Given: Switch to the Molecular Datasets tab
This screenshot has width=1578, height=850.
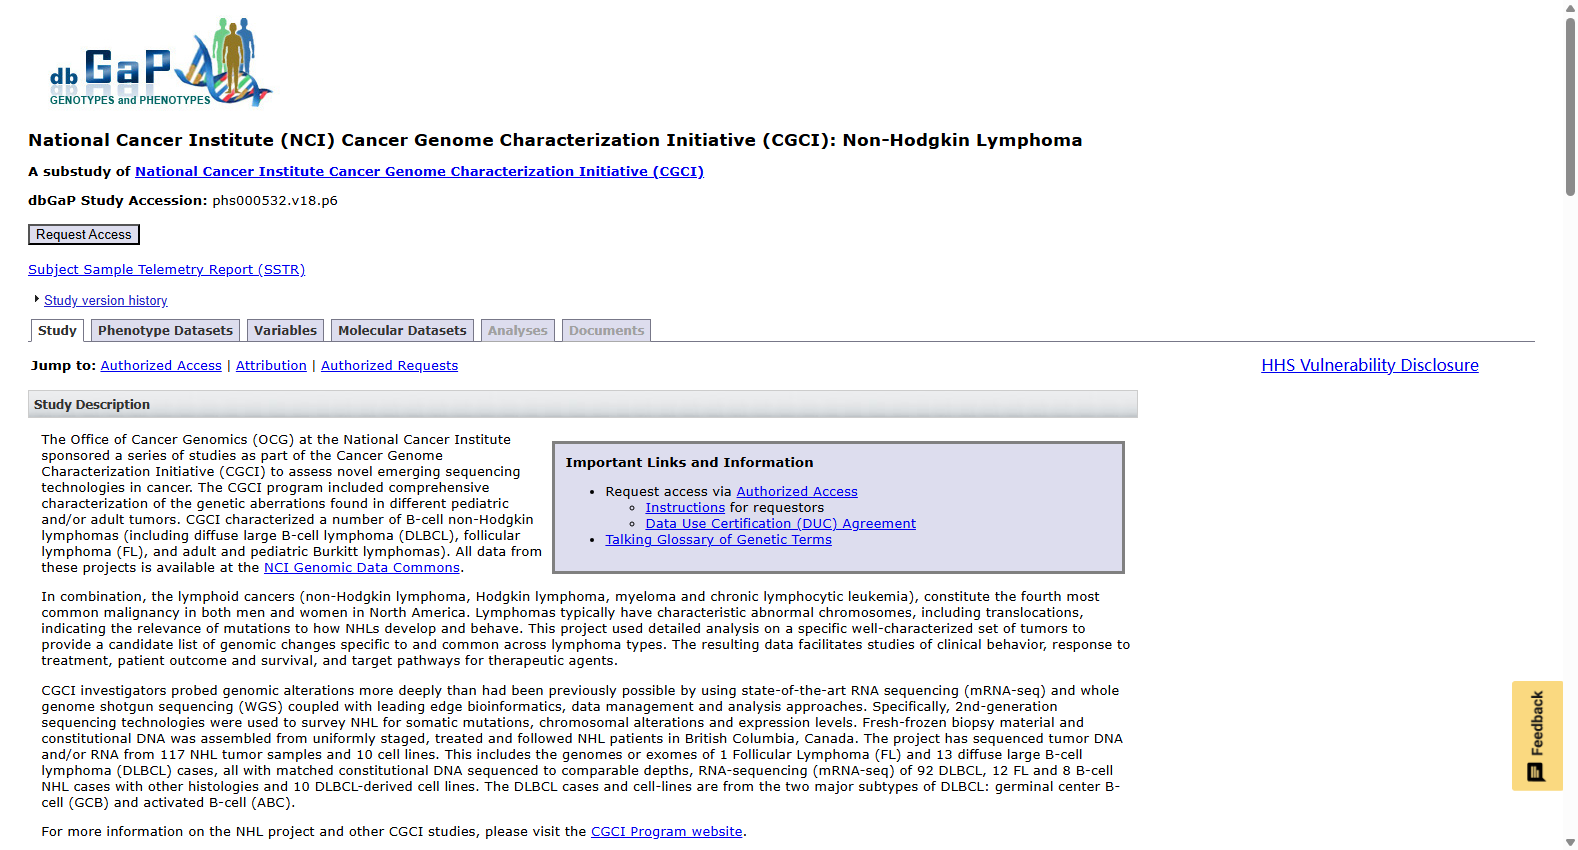Looking at the screenshot, I should pos(402,331).
